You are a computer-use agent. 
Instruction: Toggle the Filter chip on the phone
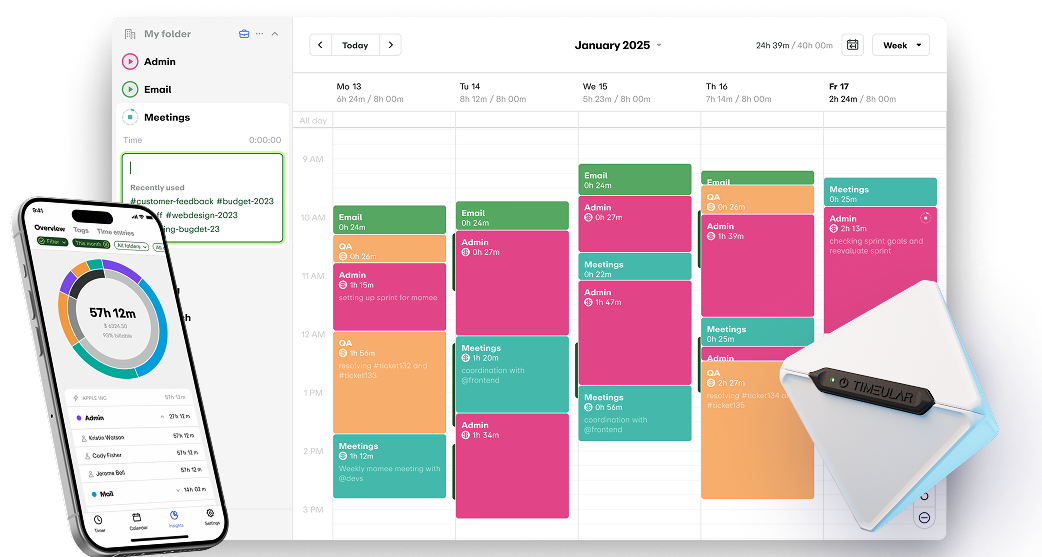(52, 241)
